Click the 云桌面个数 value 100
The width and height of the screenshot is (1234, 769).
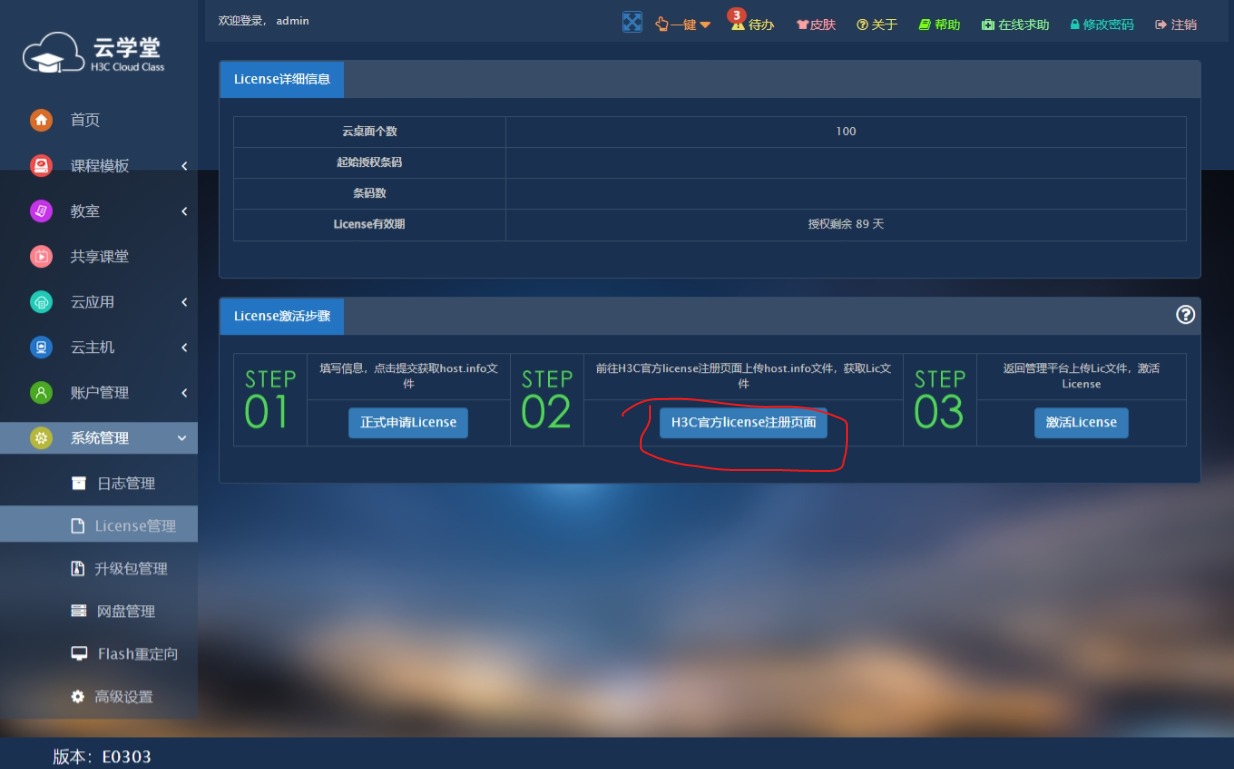click(846, 132)
